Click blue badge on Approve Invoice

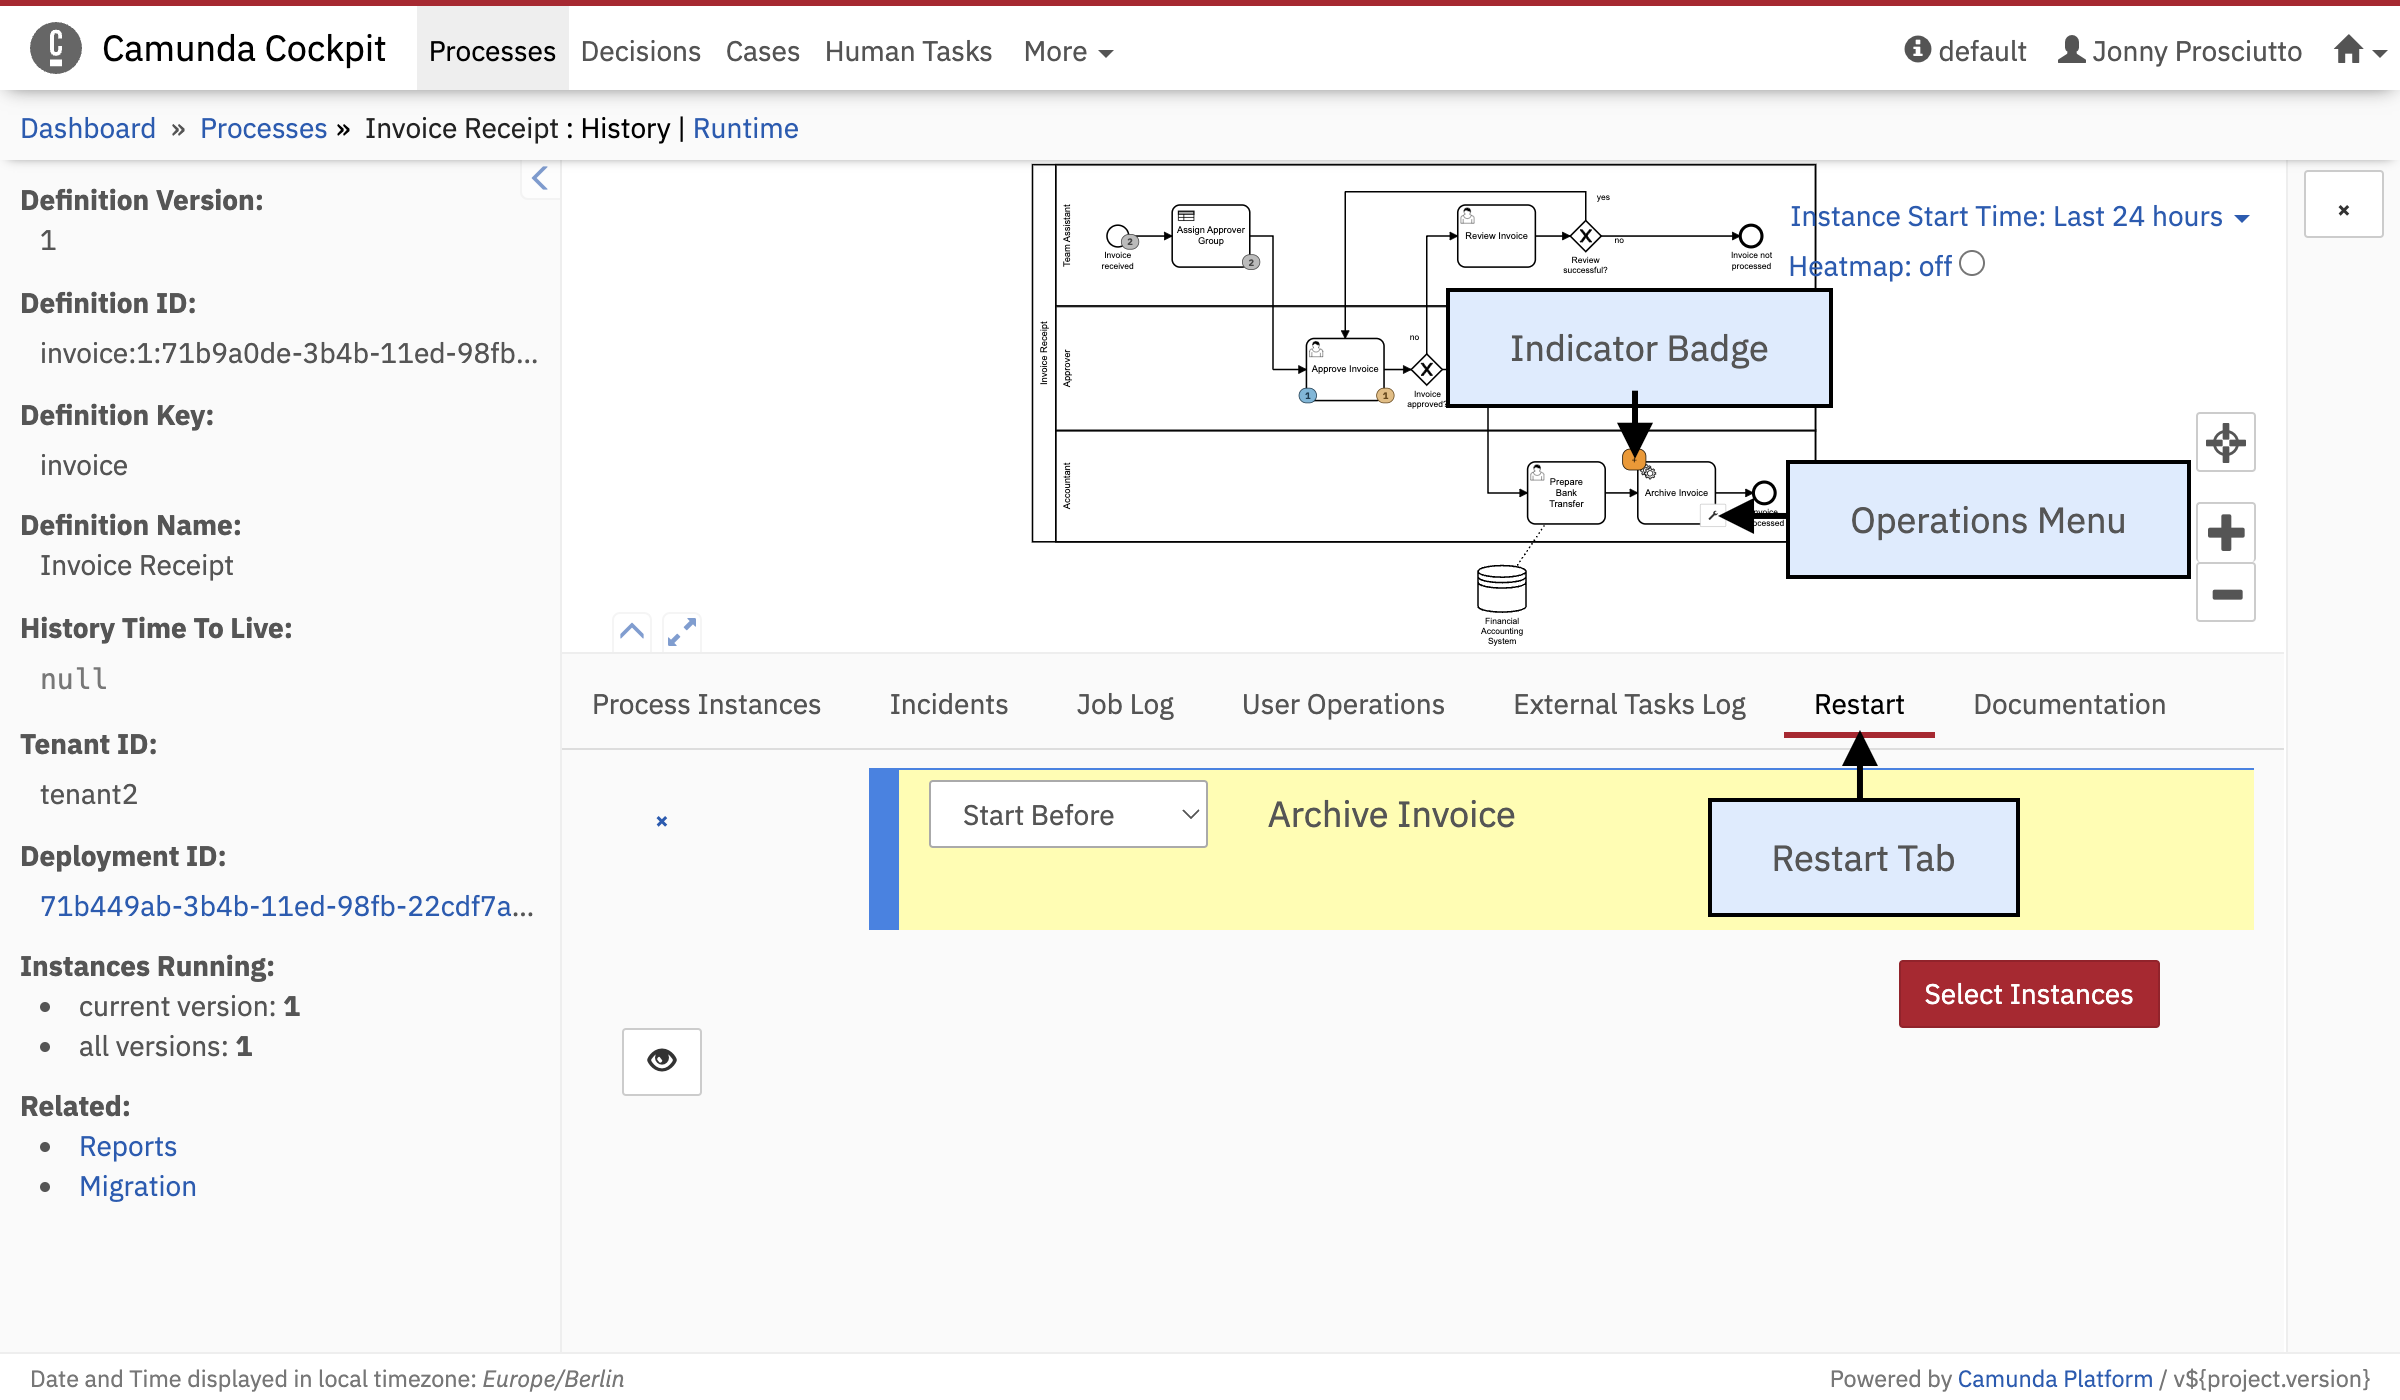pyautogui.click(x=1307, y=396)
